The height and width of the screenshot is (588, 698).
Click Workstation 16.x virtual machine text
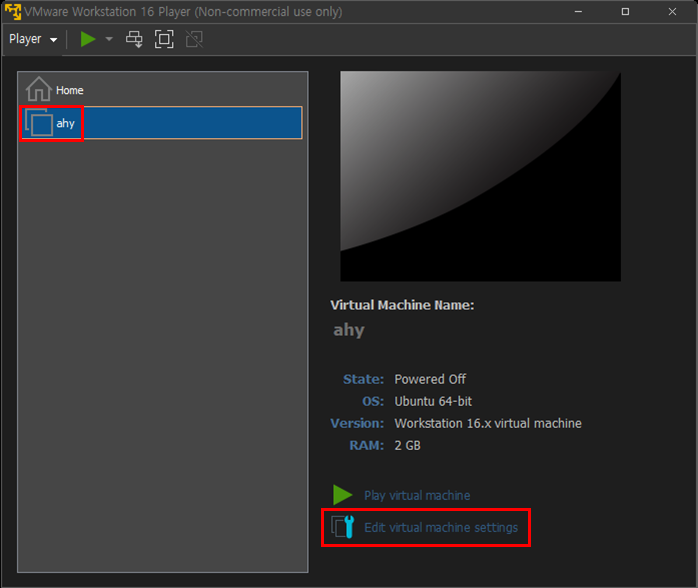coord(488,423)
